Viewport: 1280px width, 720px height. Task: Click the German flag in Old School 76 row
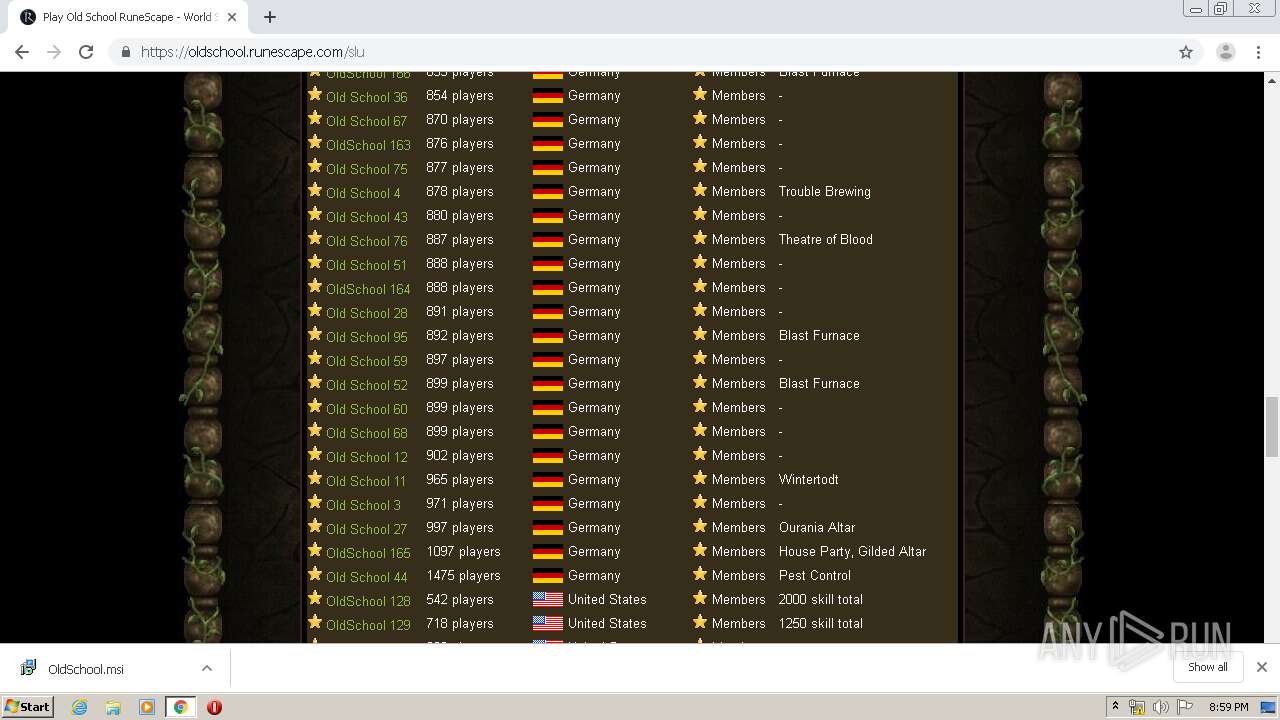pos(547,240)
